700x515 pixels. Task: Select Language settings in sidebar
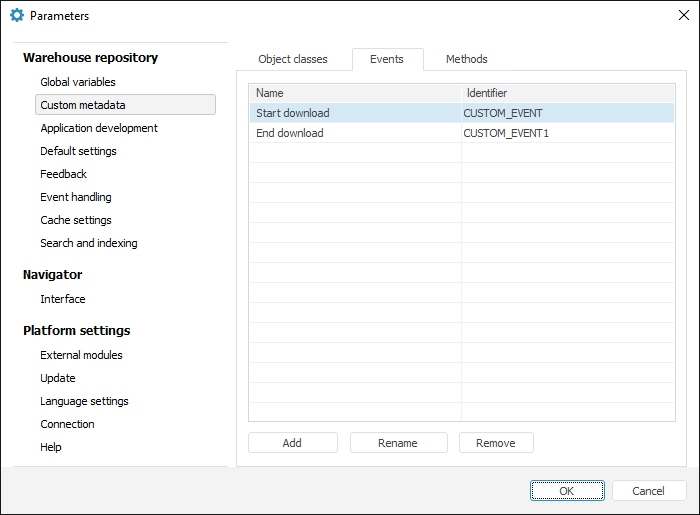pyautogui.click(x=84, y=401)
